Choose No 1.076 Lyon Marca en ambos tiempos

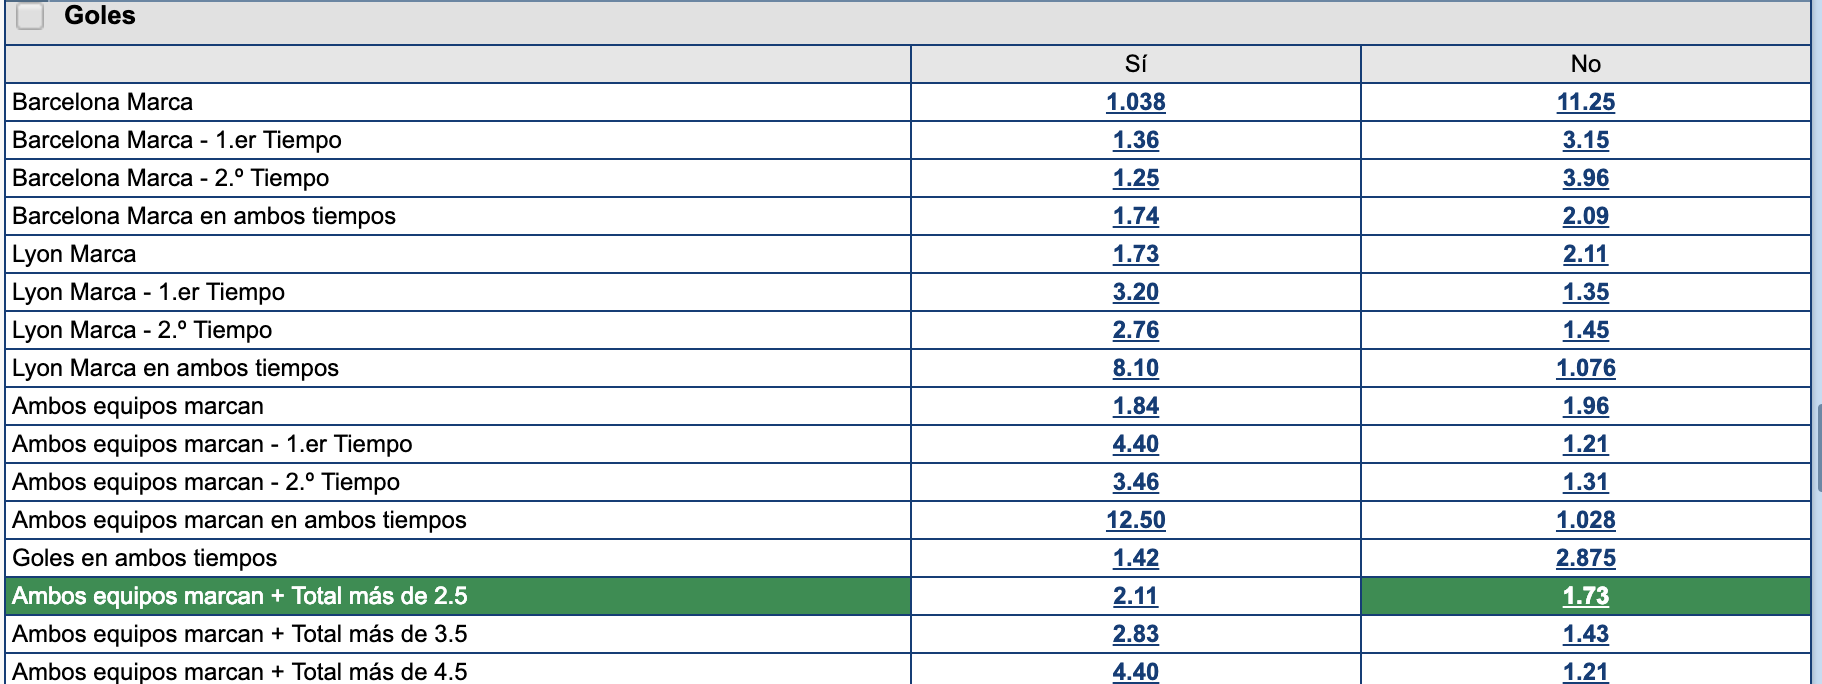pos(1585,368)
